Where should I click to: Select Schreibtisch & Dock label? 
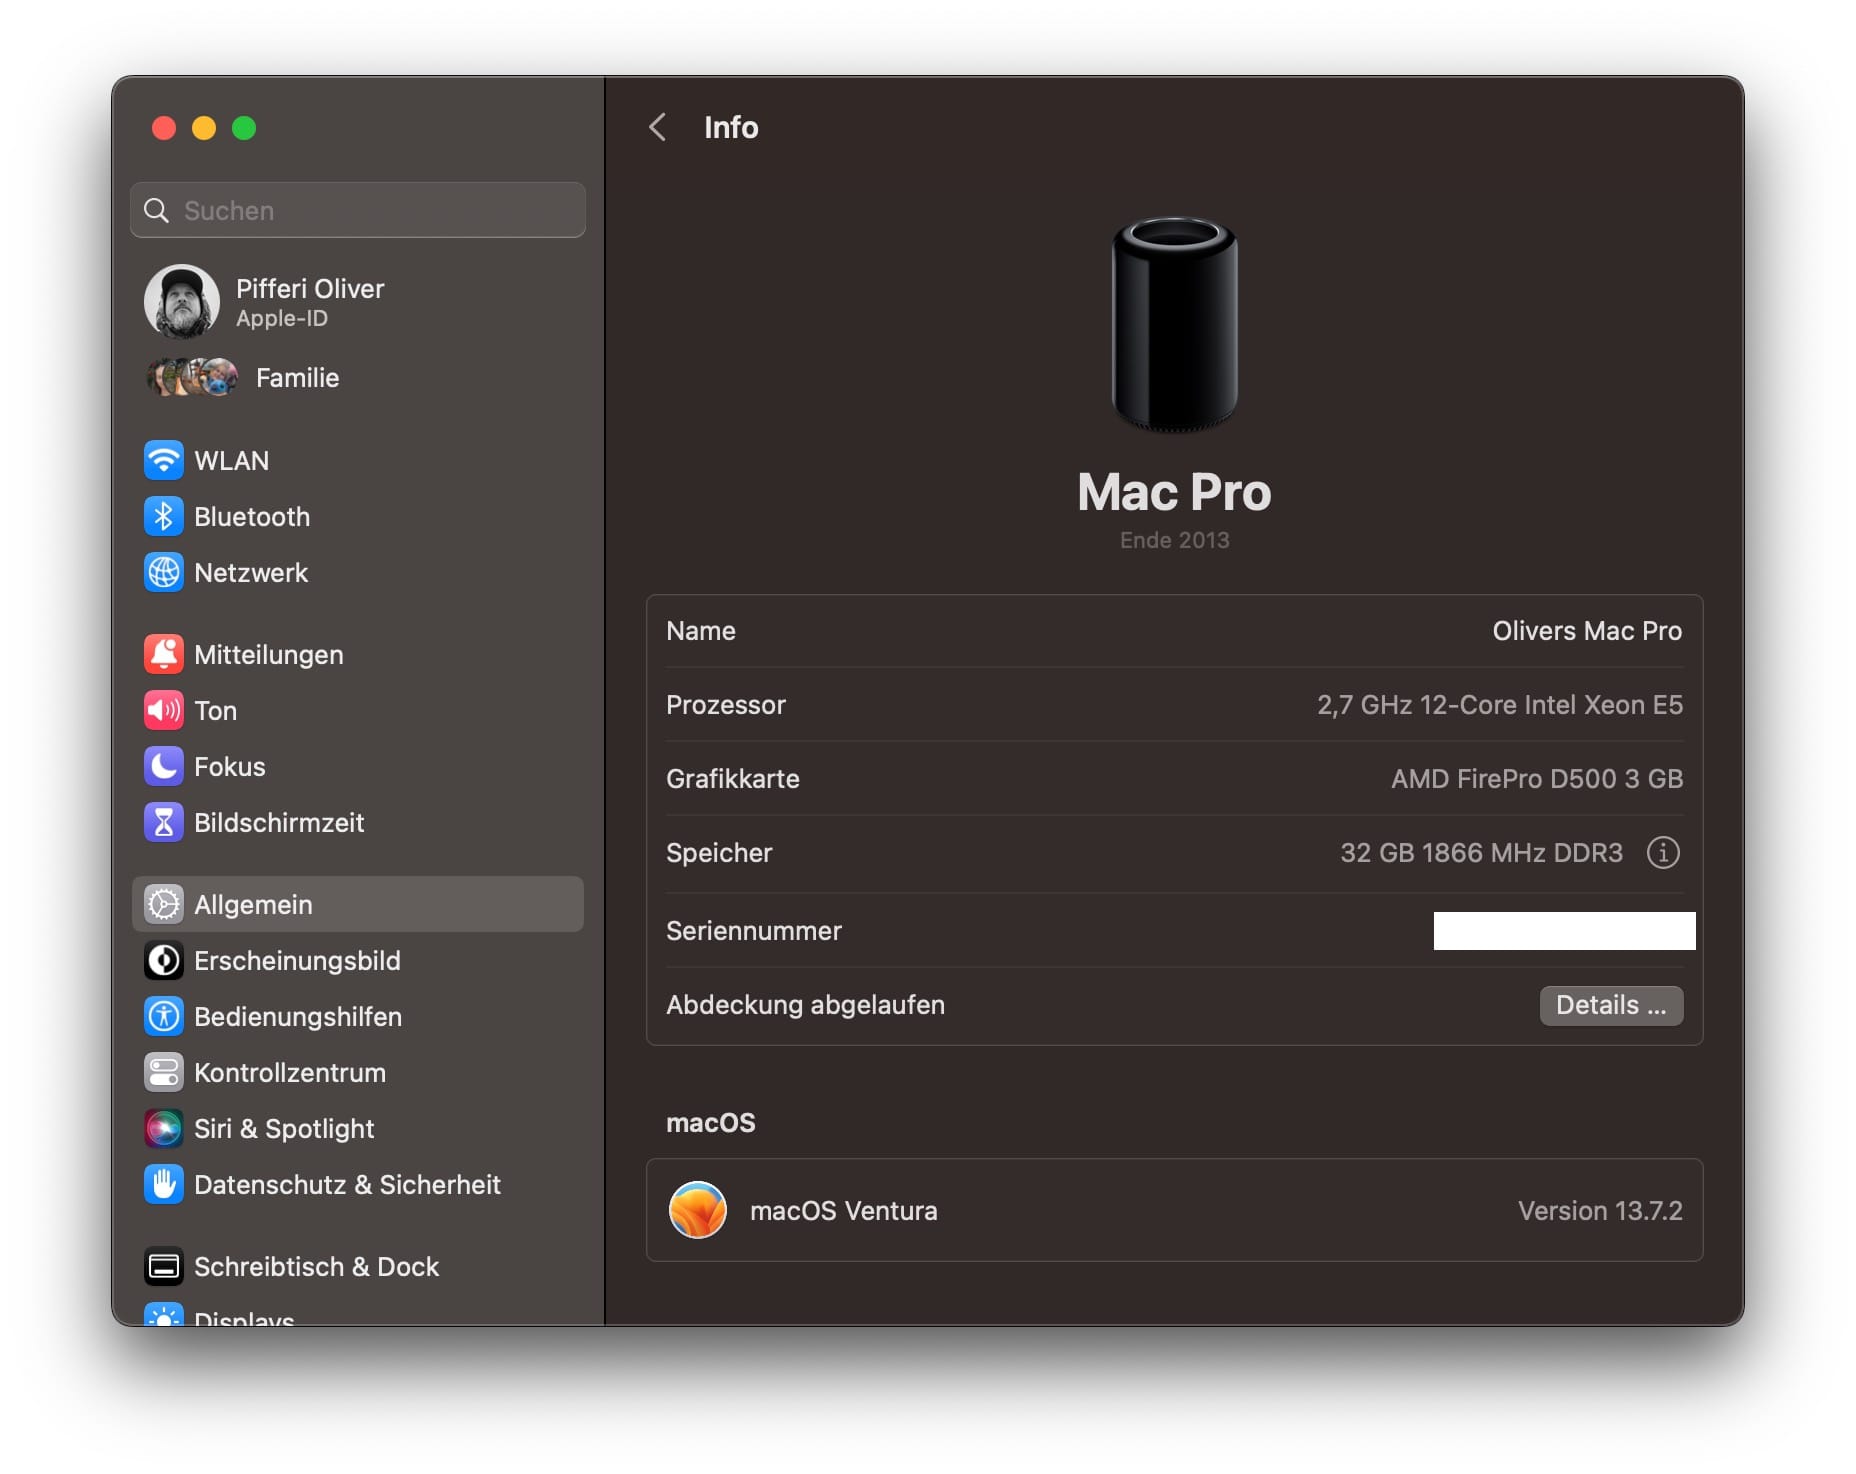pyautogui.click(x=316, y=1267)
